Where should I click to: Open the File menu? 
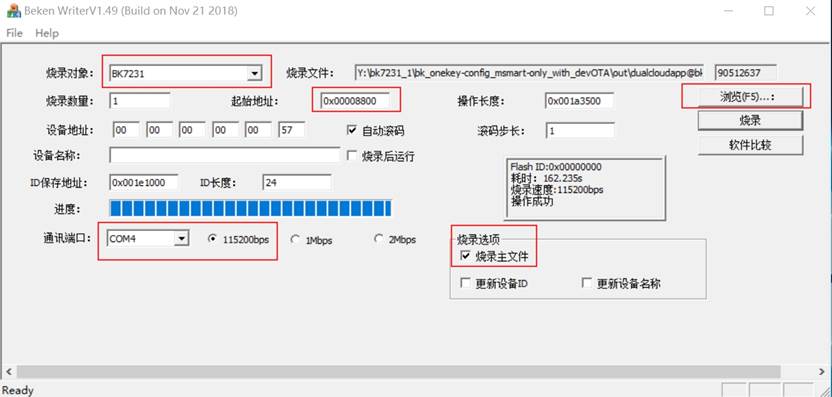[x=14, y=33]
